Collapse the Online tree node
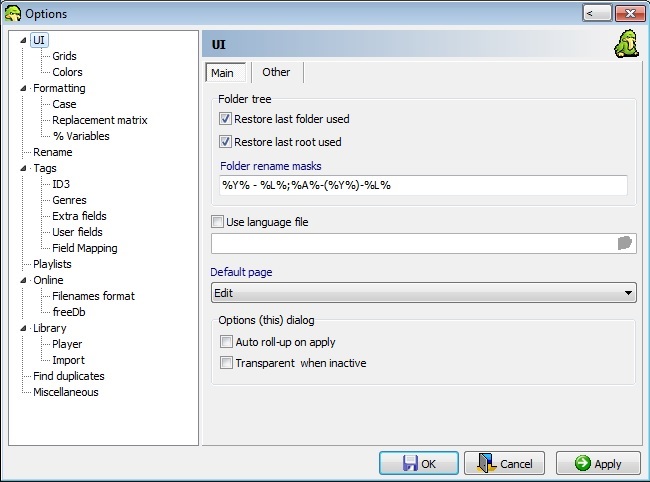 (23, 280)
